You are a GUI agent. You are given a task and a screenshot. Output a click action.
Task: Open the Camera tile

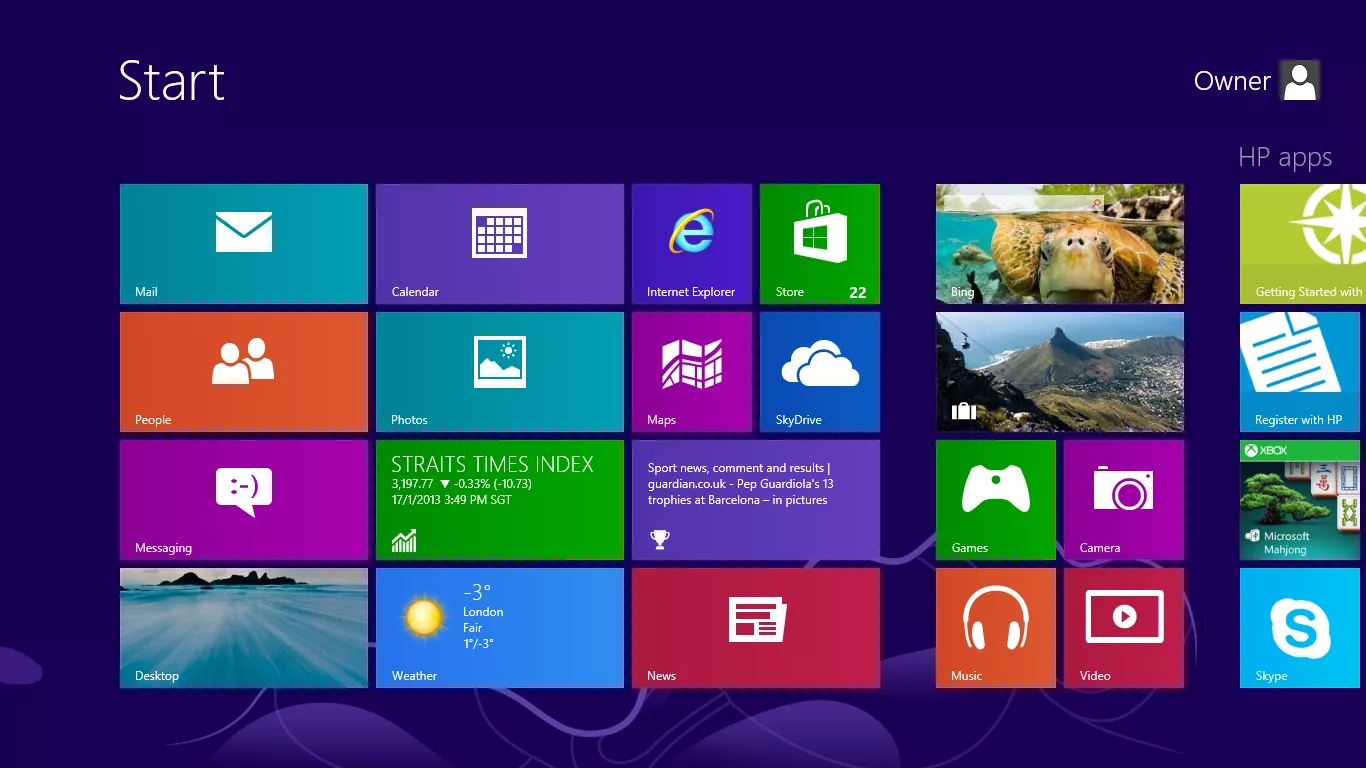coord(1124,500)
